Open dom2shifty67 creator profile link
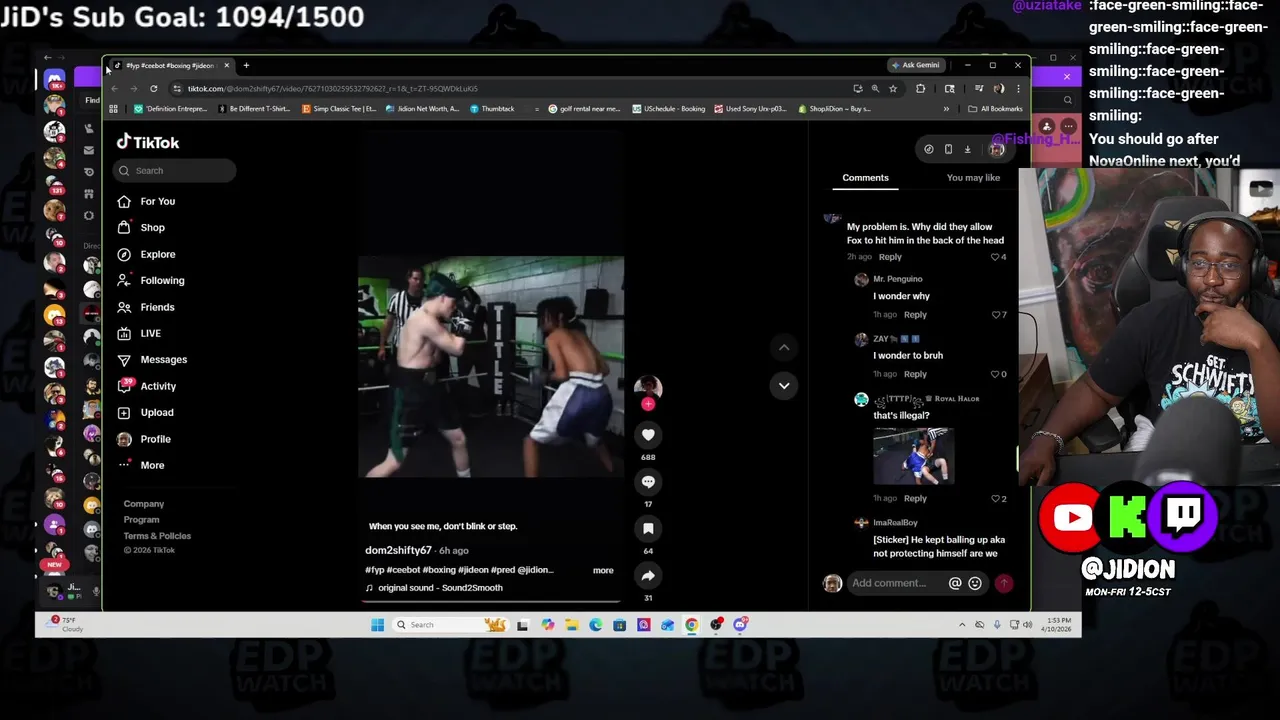The width and height of the screenshot is (1280, 720). (398, 550)
